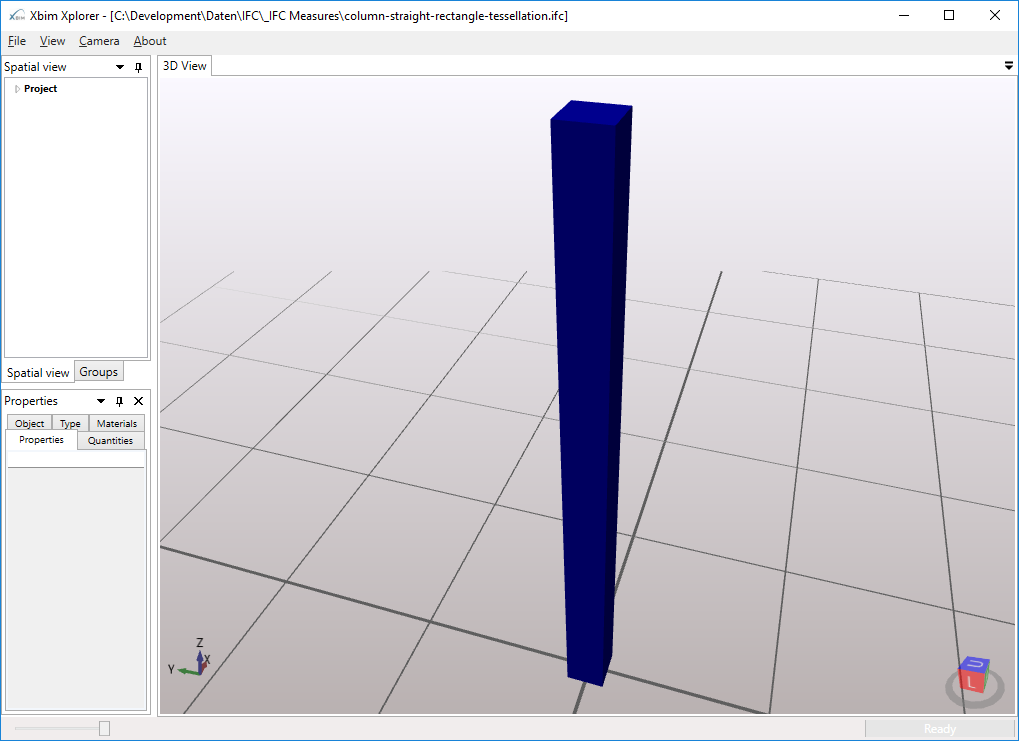The width and height of the screenshot is (1019, 741).
Task: Open the Type properties tab
Action: 69,422
